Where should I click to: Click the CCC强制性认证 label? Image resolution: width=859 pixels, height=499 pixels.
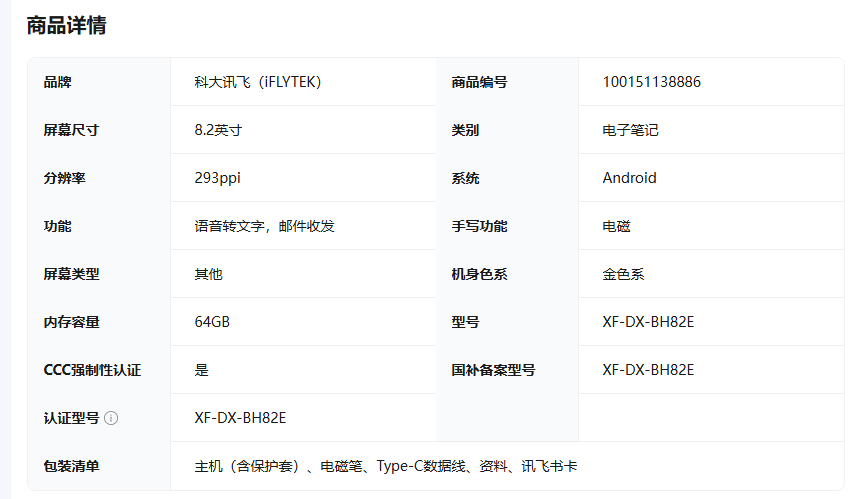tap(92, 370)
